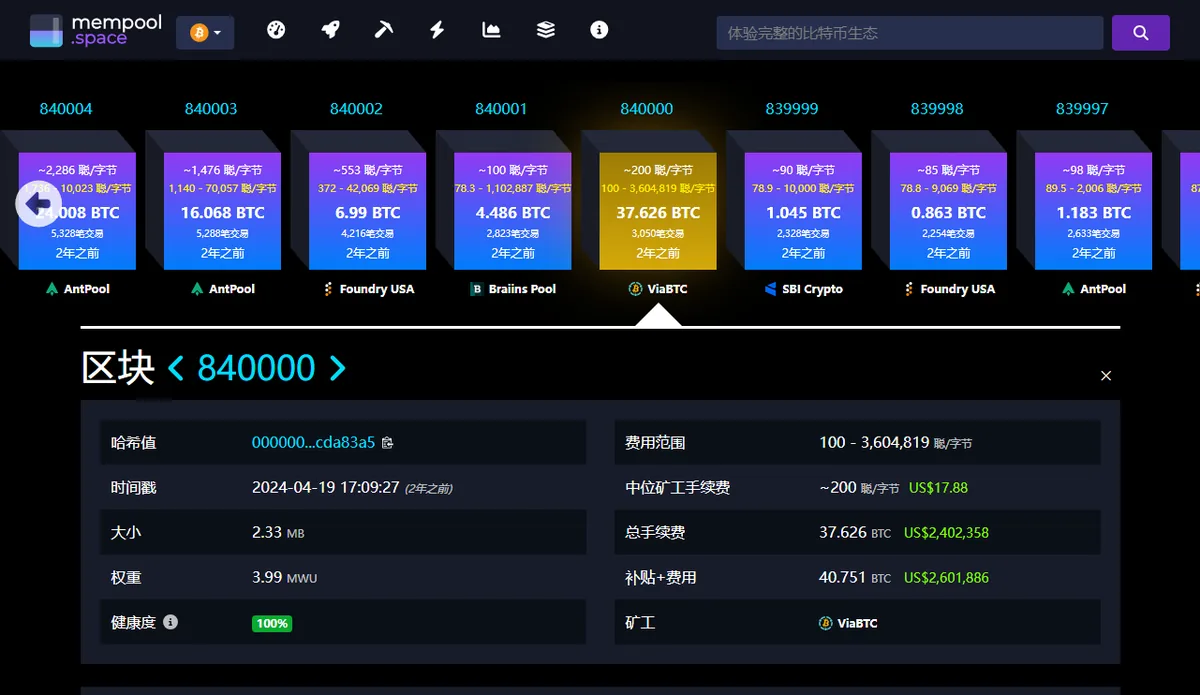Click the 100% health badge

pos(272,623)
